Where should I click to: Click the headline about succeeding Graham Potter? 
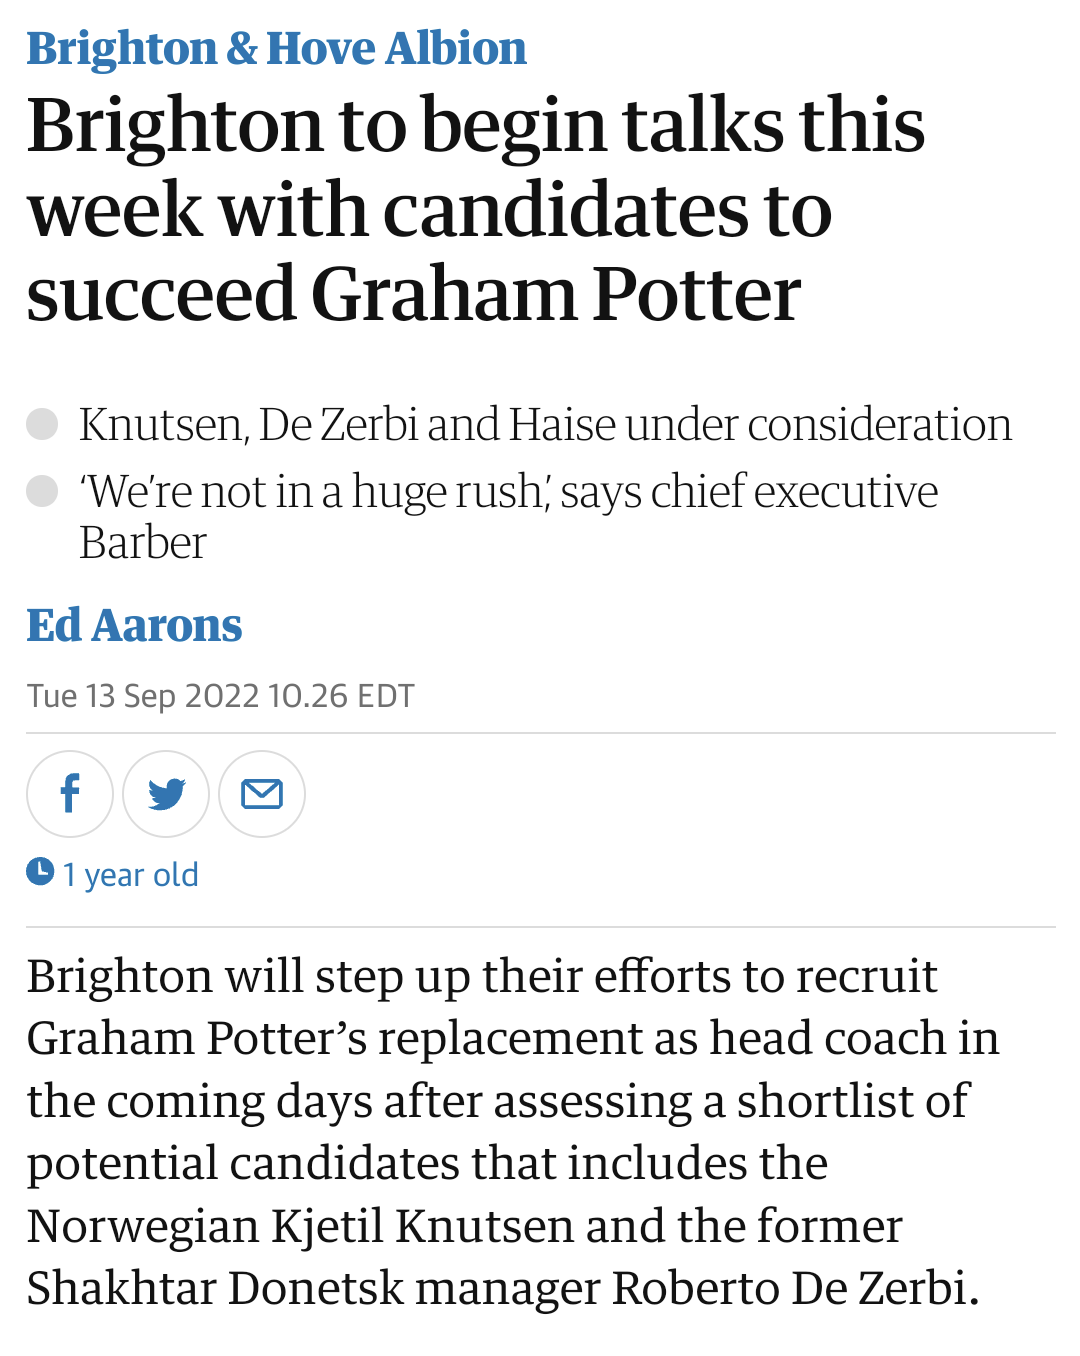476,210
